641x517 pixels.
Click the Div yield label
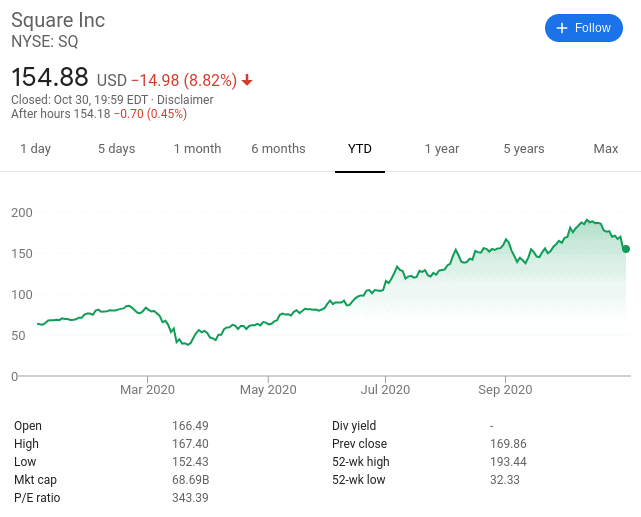[354, 425]
